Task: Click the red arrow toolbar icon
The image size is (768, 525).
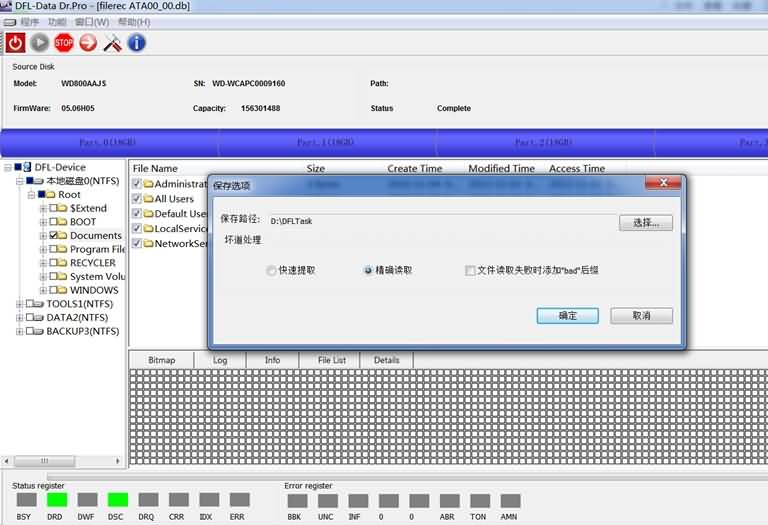Action: [88, 42]
